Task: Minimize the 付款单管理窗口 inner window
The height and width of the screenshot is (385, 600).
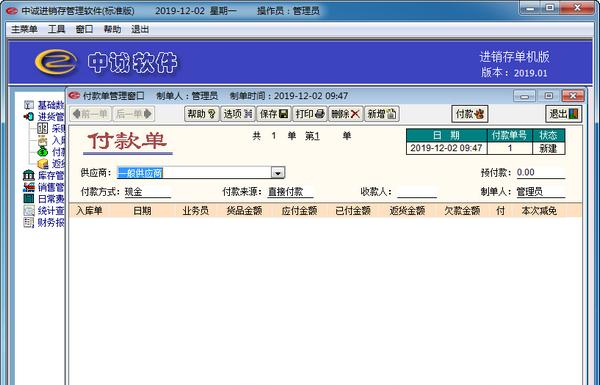Action: (524, 96)
